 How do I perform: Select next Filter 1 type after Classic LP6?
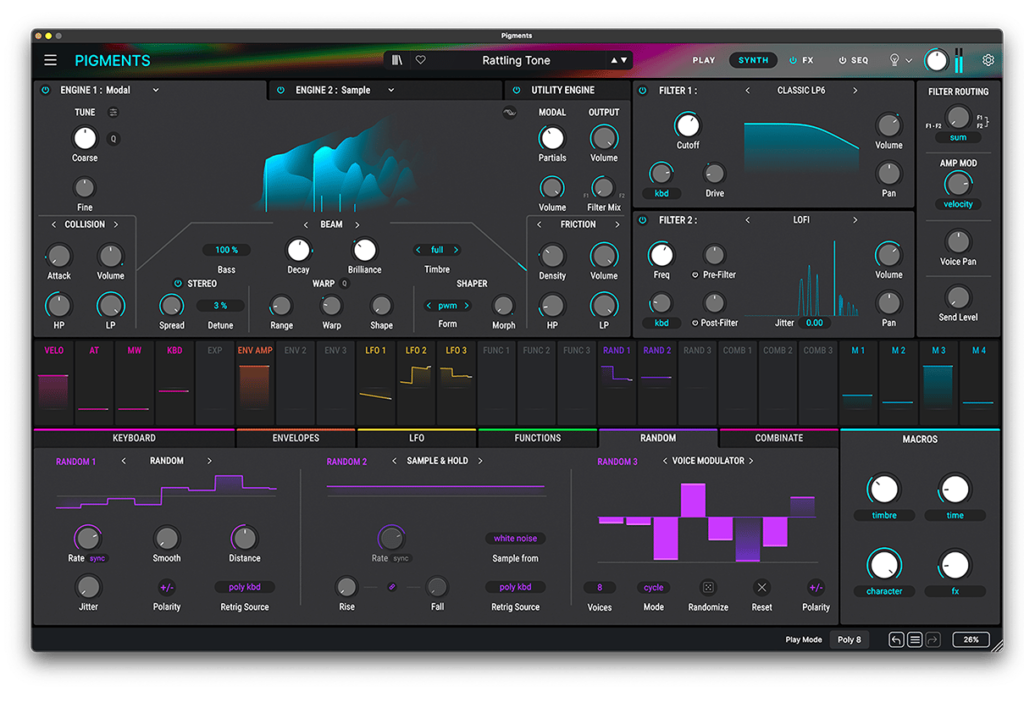(x=855, y=91)
